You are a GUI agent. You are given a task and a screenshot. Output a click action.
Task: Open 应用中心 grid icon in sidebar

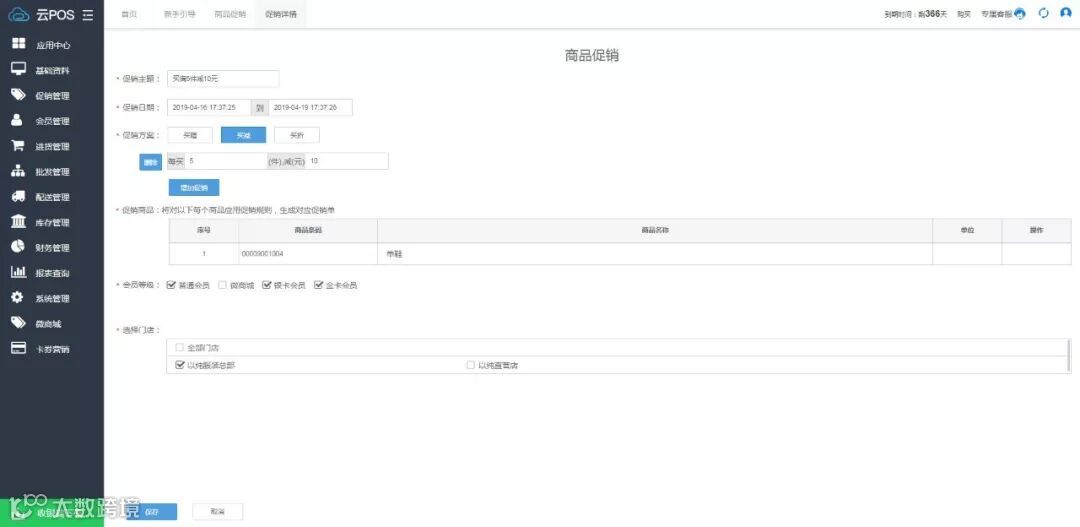(x=19, y=44)
